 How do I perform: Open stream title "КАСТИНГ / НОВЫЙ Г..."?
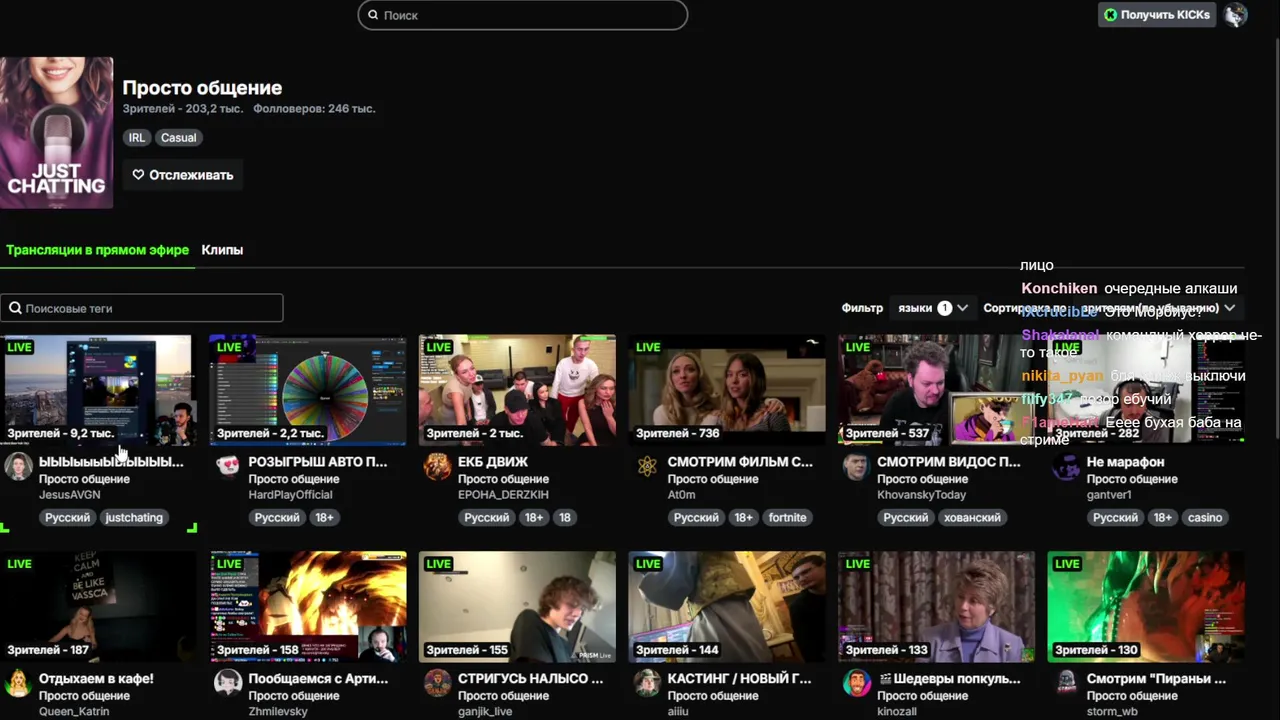(x=739, y=679)
